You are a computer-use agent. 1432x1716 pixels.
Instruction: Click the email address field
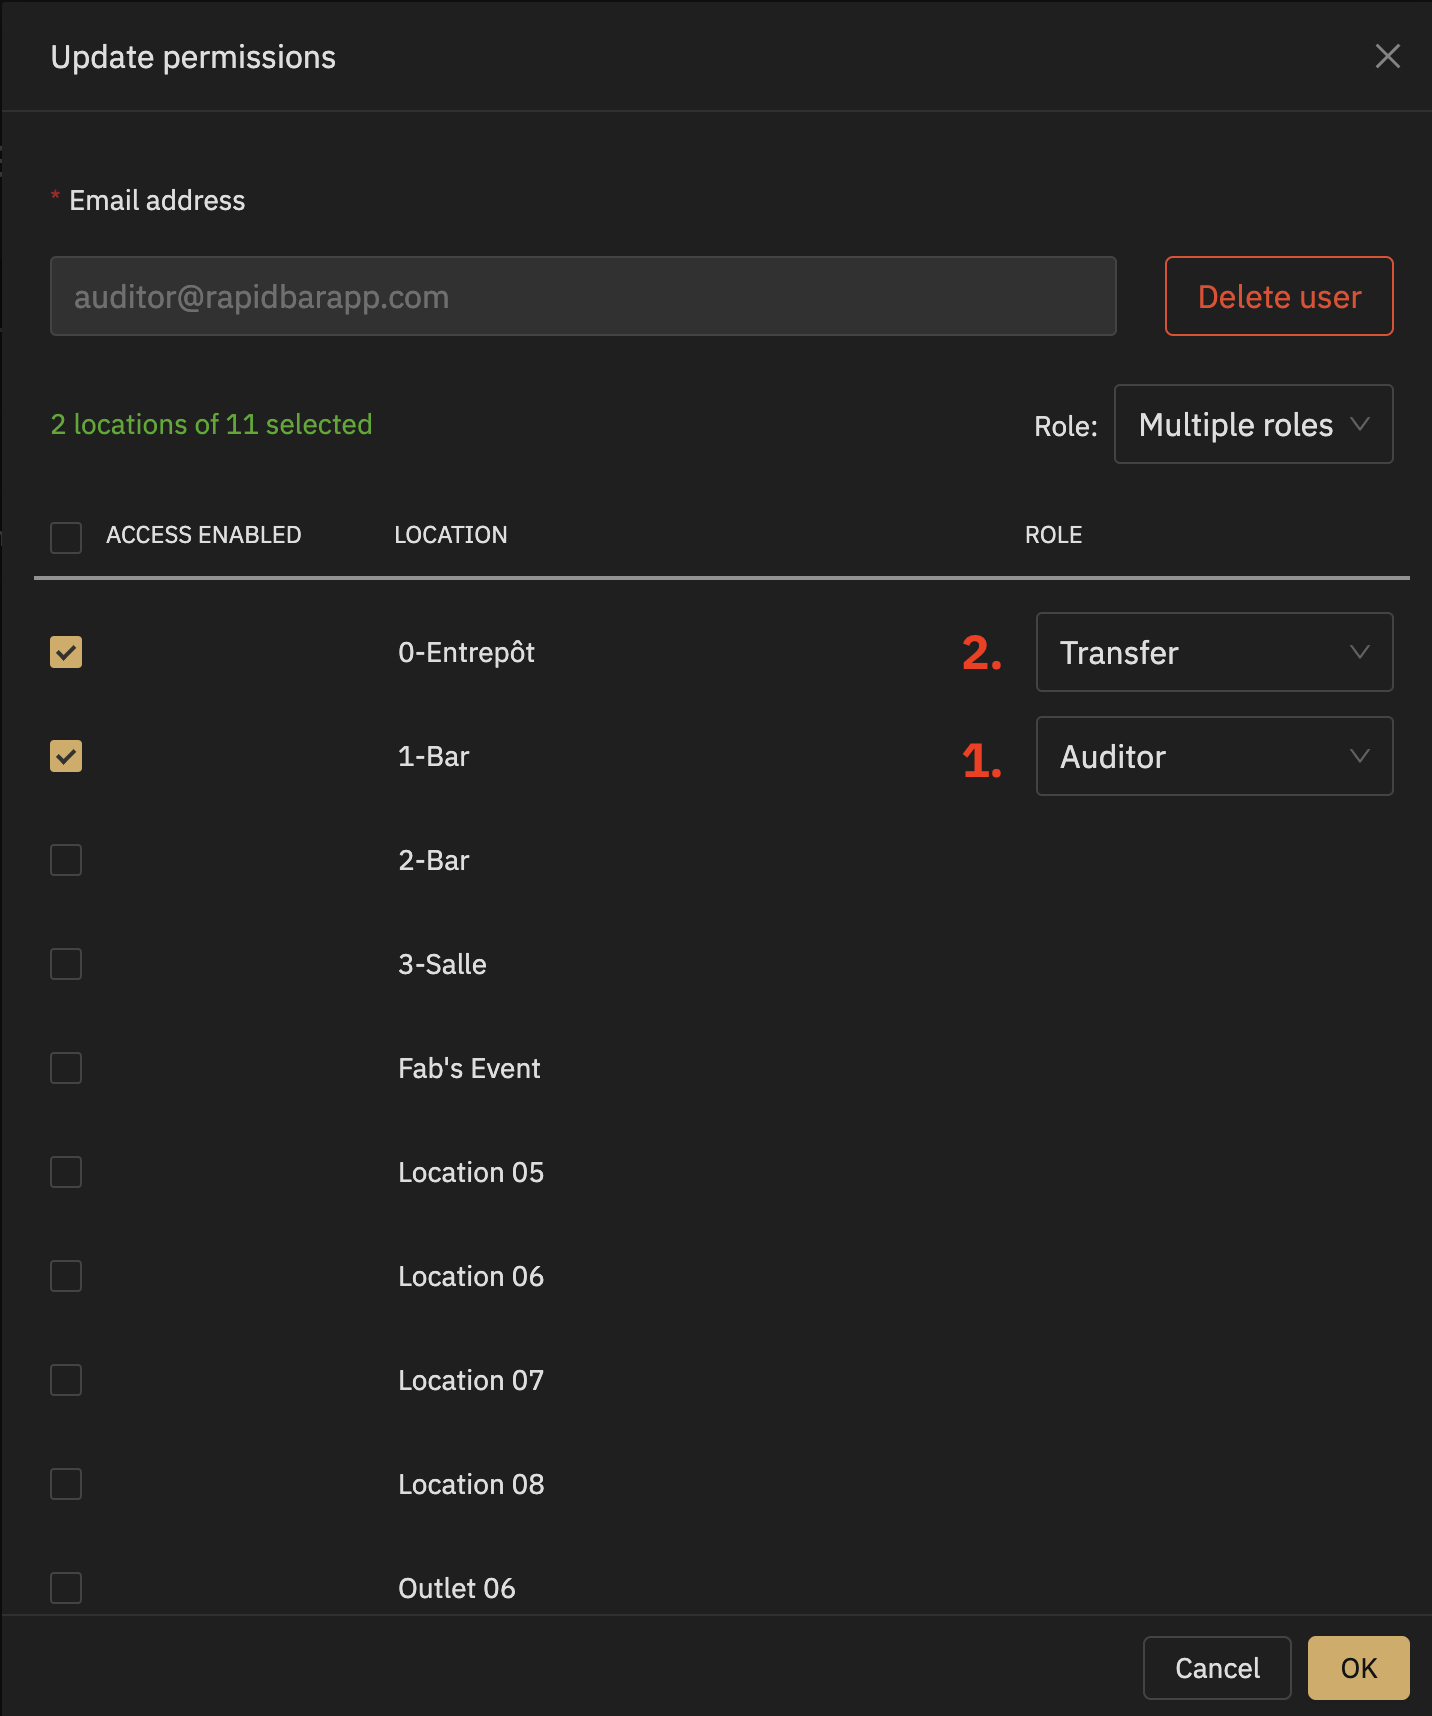coord(583,296)
